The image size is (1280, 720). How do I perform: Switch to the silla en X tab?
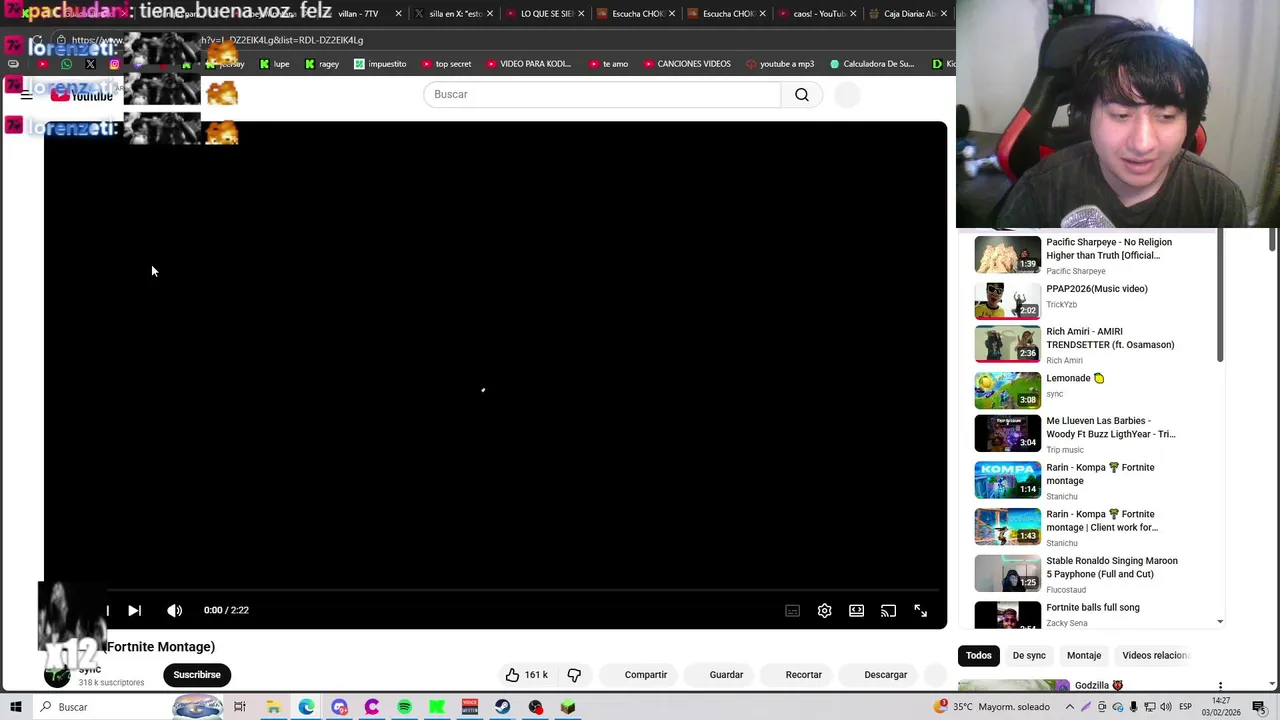click(455, 14)
